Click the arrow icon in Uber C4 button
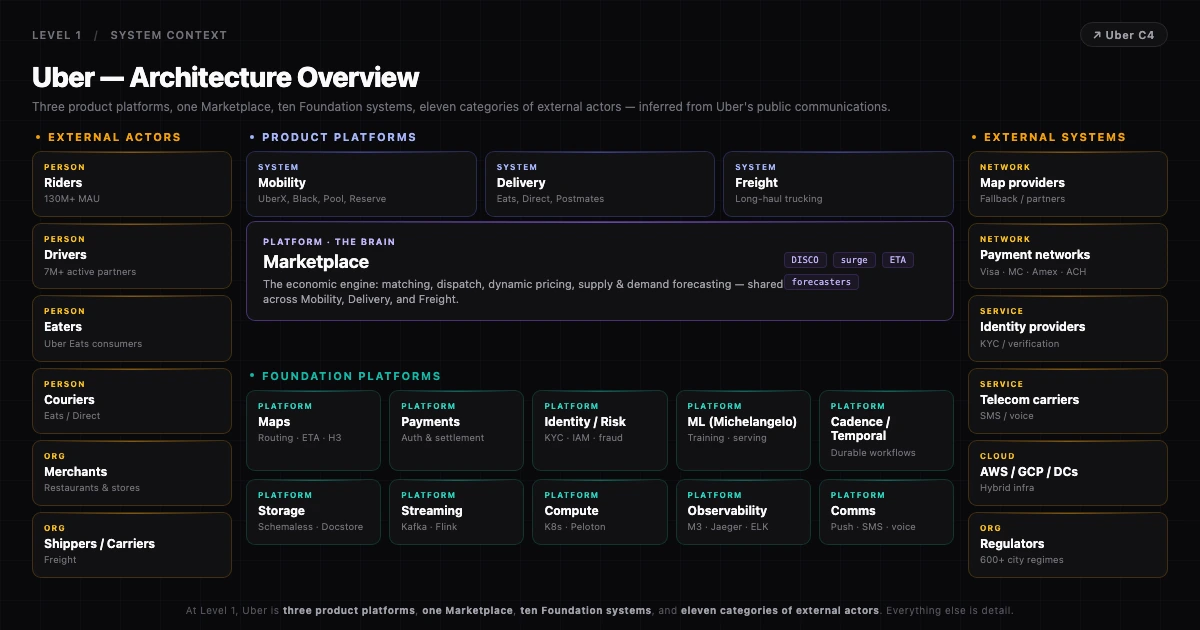This screenshot has width=1200, height=630. click(1097, 35)
